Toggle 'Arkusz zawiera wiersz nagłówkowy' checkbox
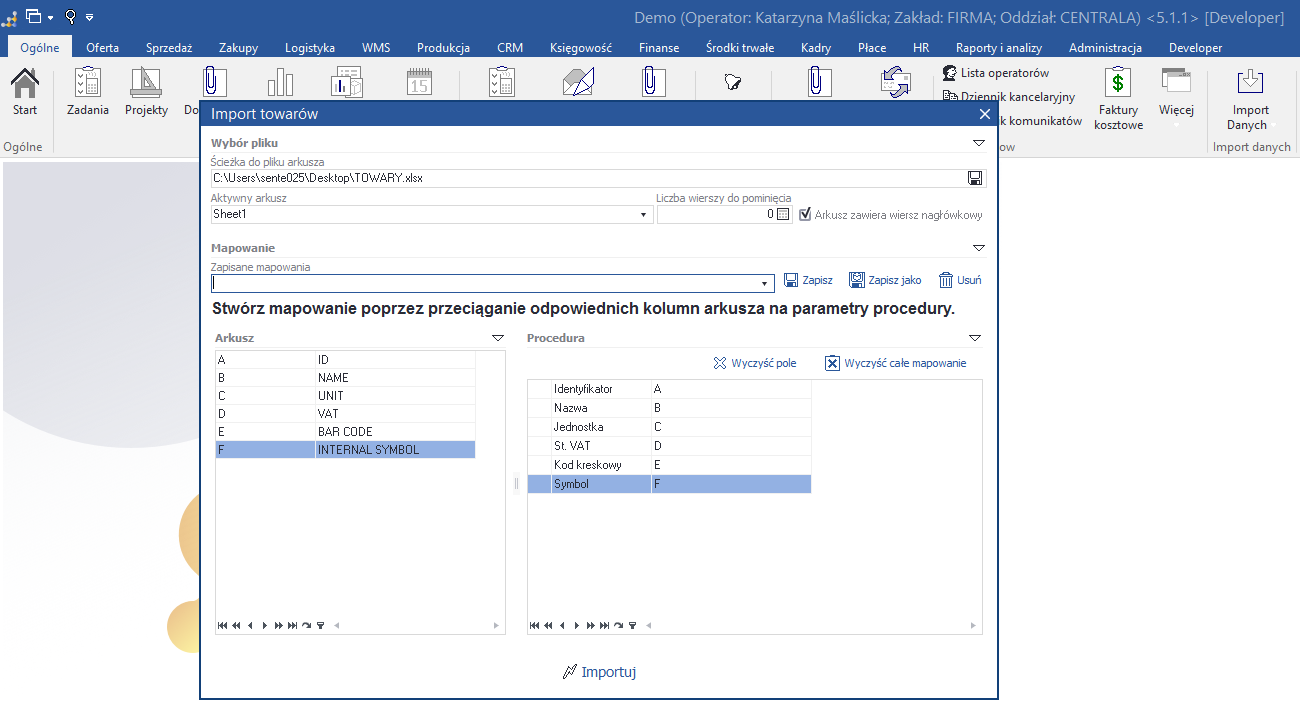The height and width of the screenshot is (702, 1300). tap(805, 214)
